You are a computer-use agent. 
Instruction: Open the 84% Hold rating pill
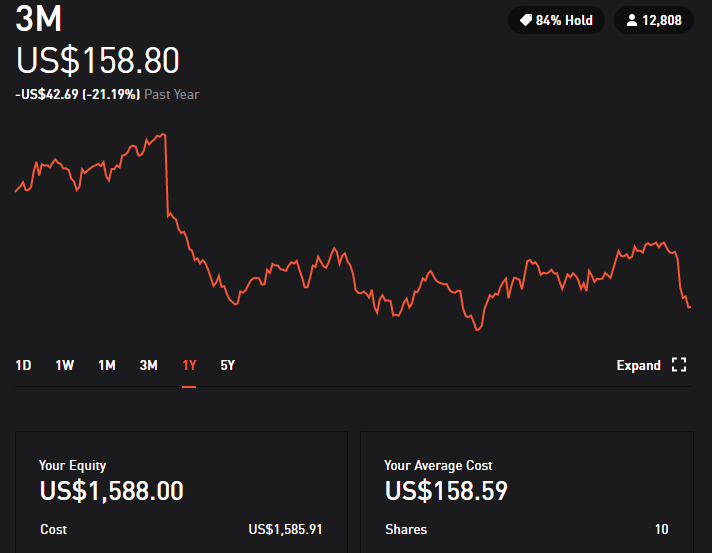click(556, 20)
